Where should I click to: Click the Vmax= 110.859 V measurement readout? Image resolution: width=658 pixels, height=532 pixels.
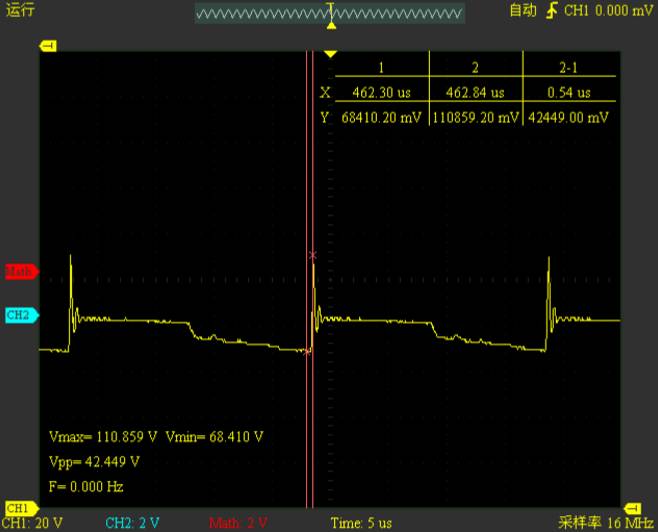102,437
